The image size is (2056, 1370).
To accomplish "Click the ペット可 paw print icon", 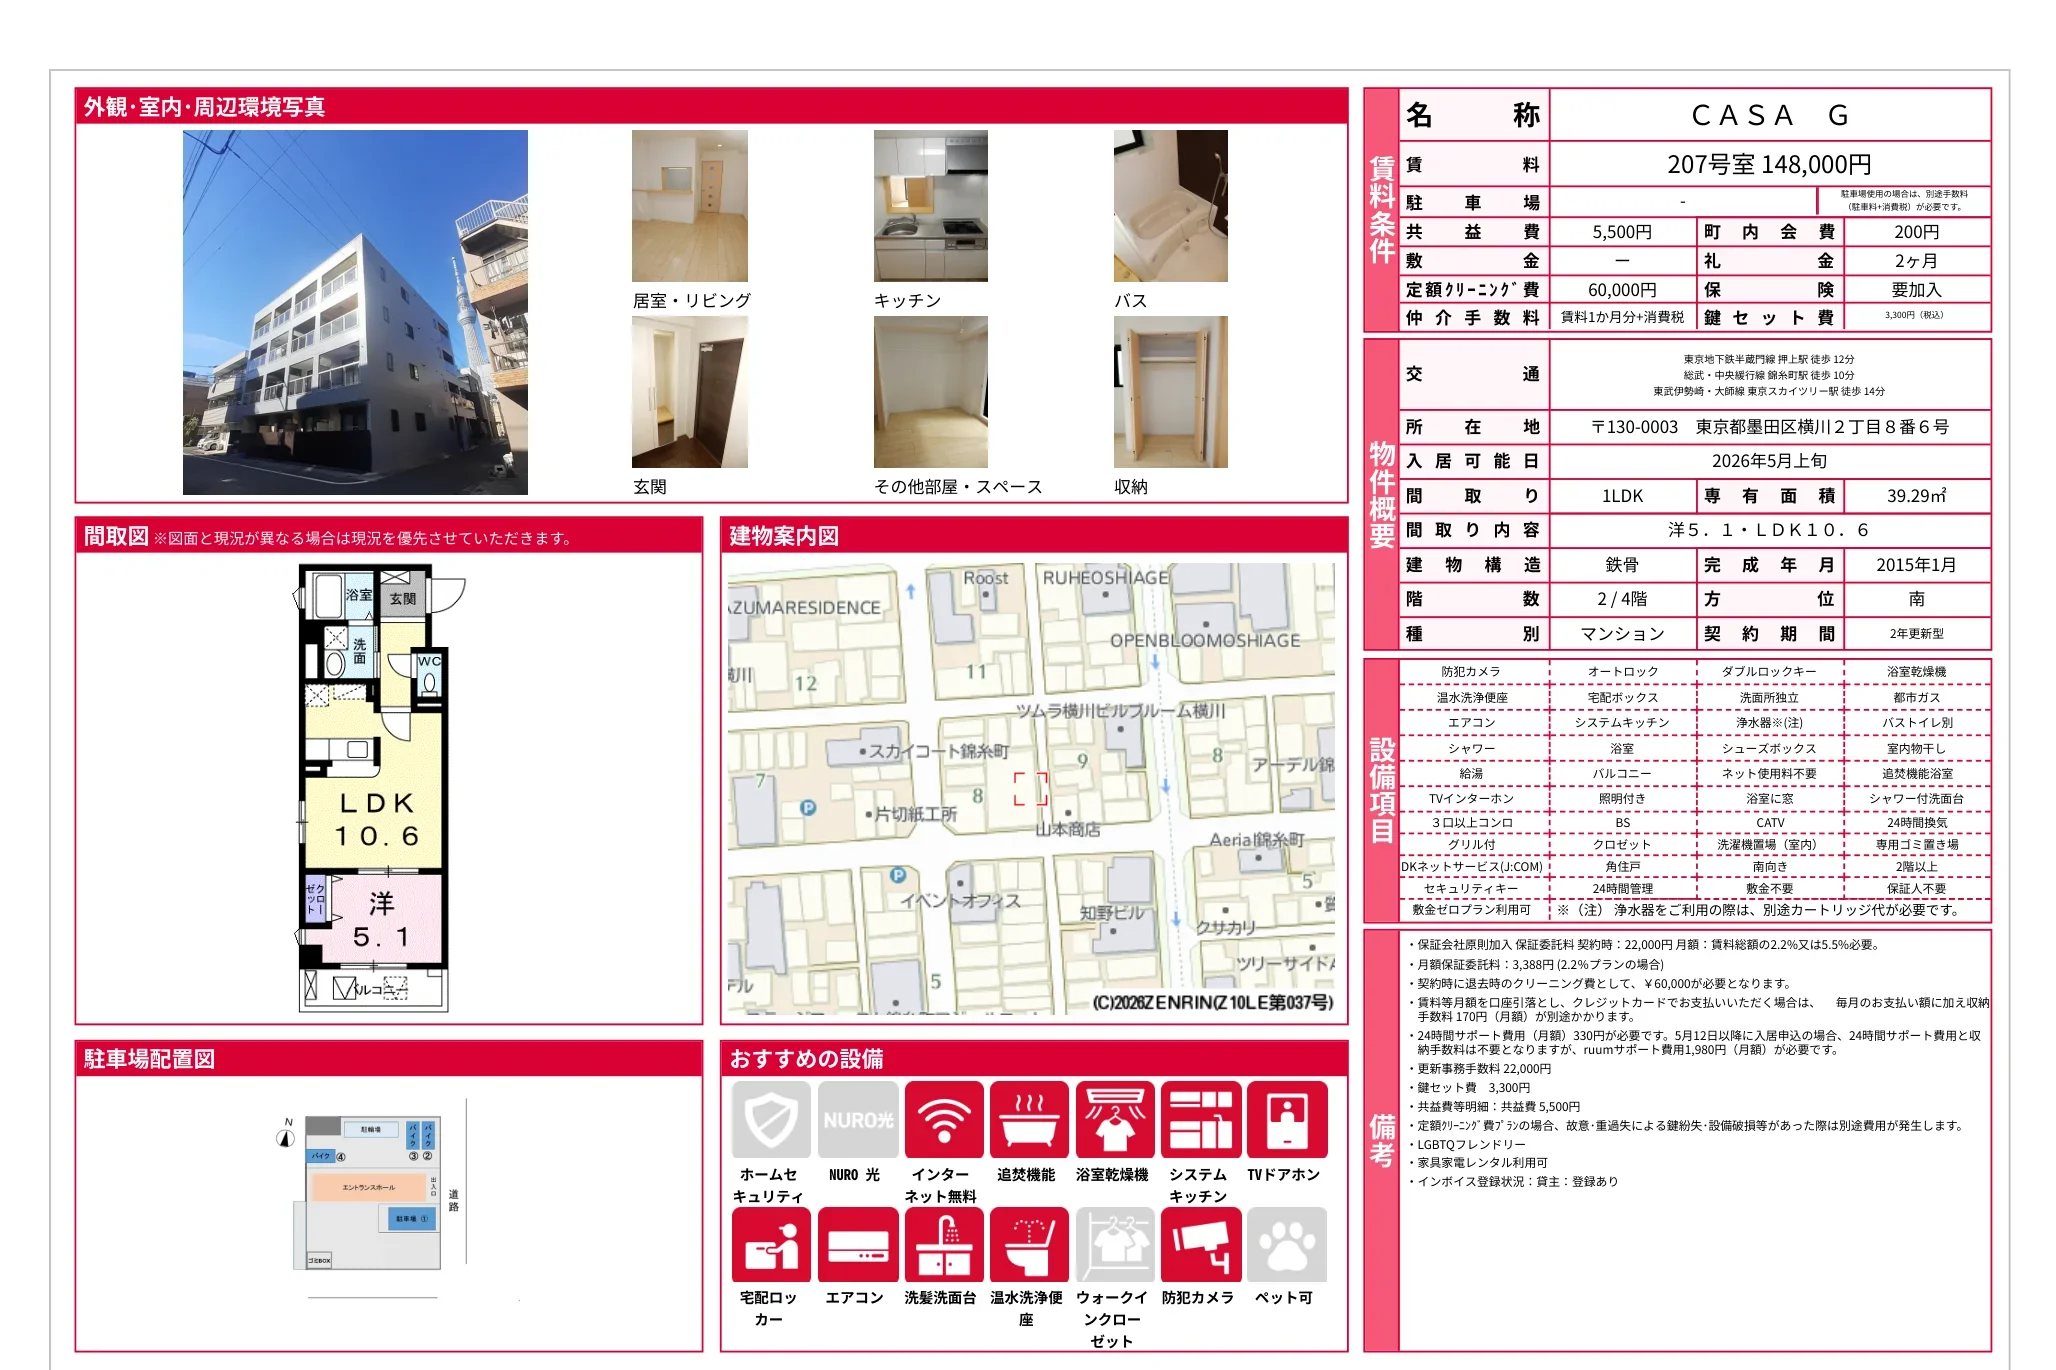I will (1286, 1245).
